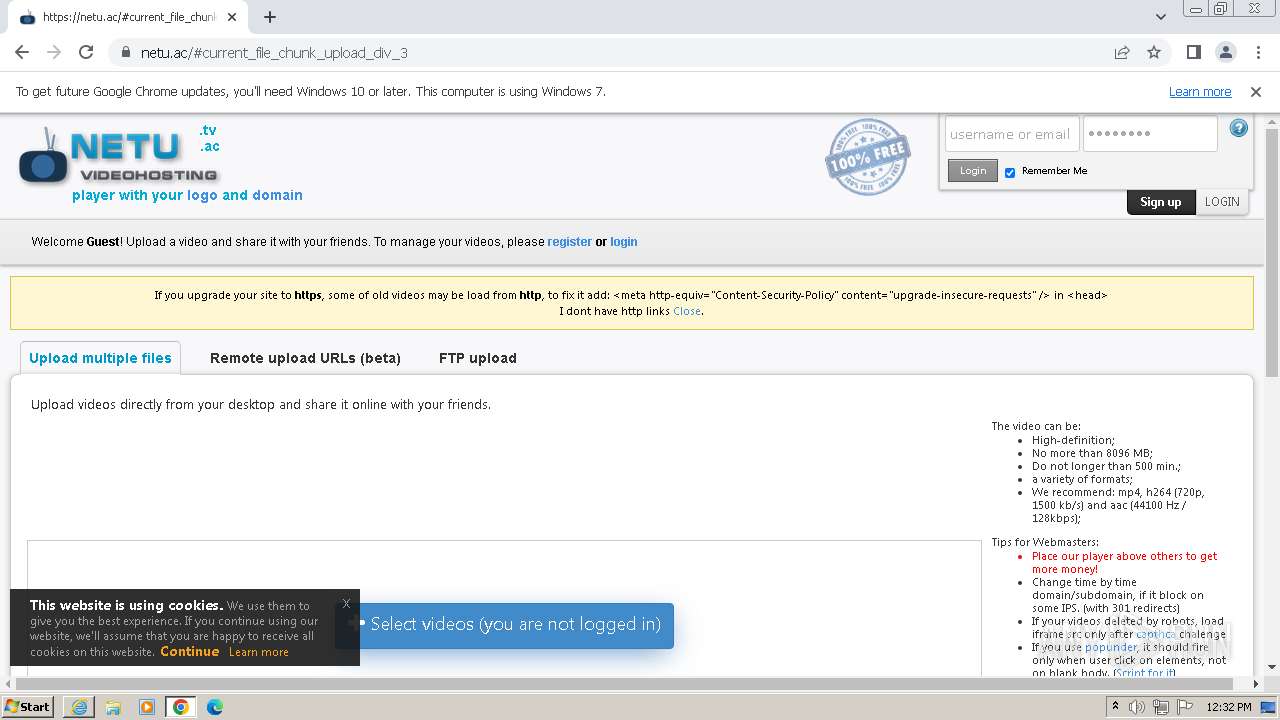
Task: Open Microsoft Edge from taskbar
Action: click(x=215, y=707)
